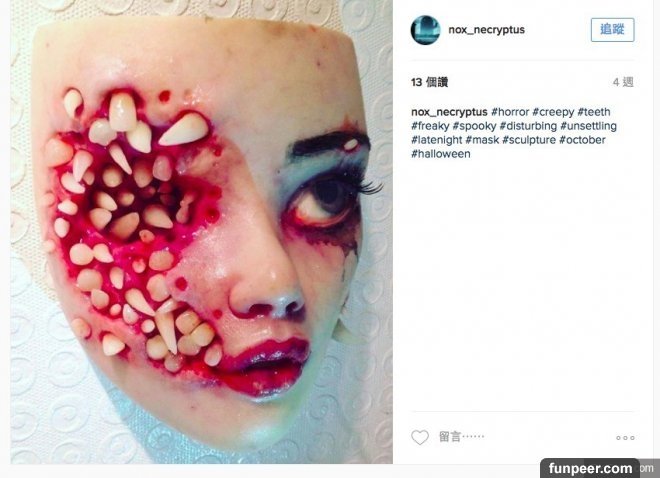
Task: Open the #creepy hashtag
Action: (553, 112)
